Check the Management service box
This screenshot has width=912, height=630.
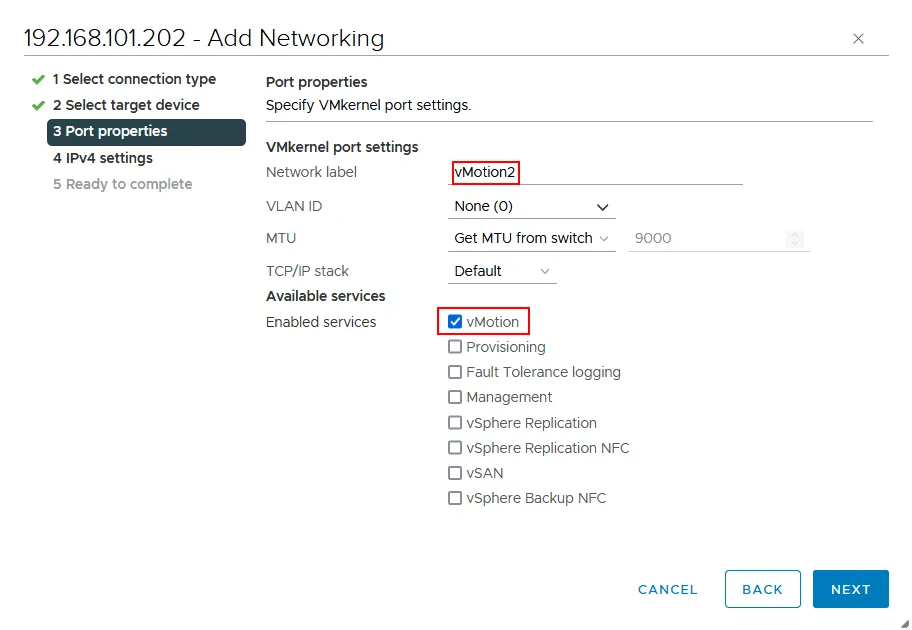coord(456,397)
